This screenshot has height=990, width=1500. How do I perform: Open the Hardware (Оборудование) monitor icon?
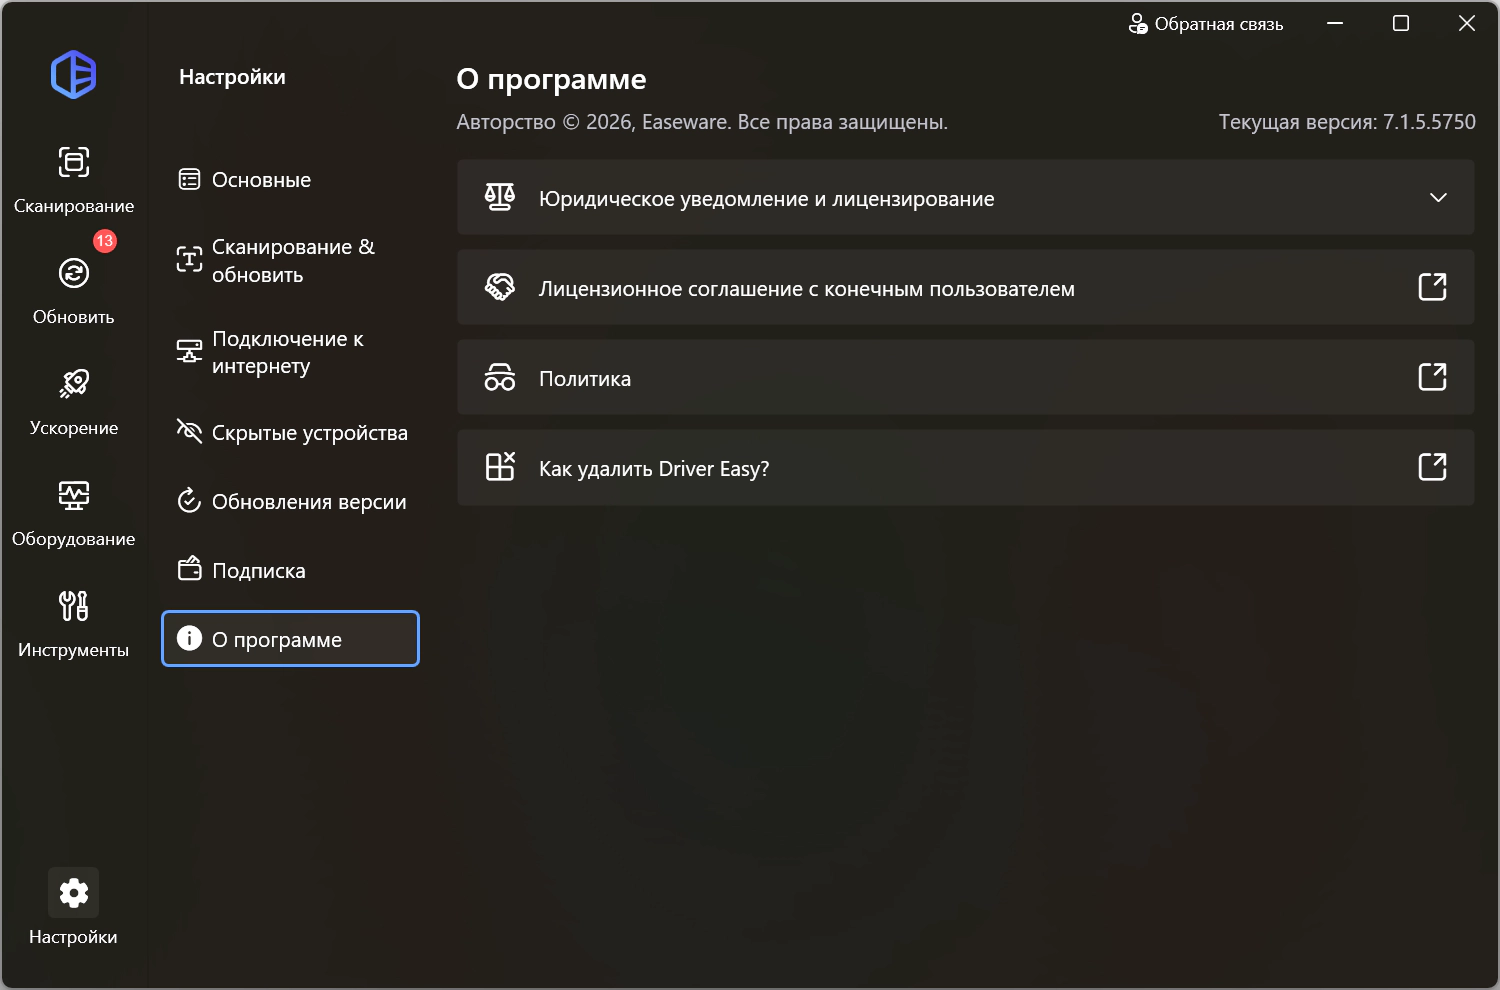(x=73, y=495)
